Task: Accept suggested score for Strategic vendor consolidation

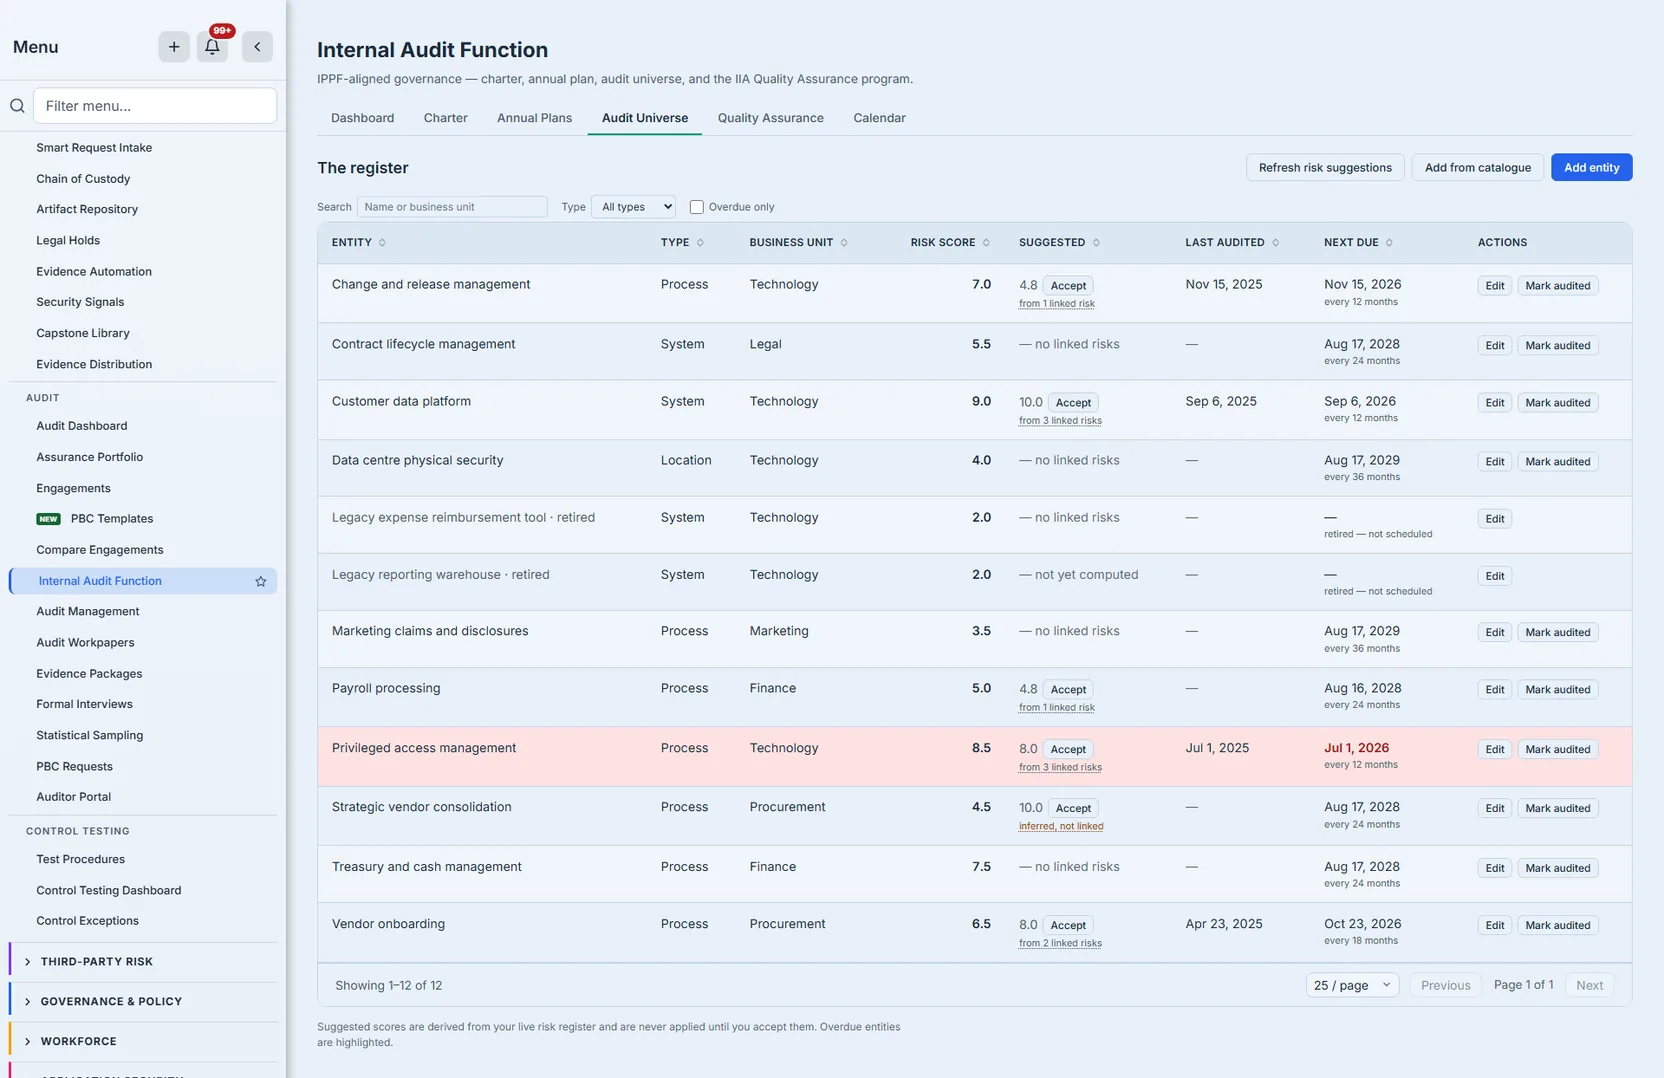Action: (1073, 808)
